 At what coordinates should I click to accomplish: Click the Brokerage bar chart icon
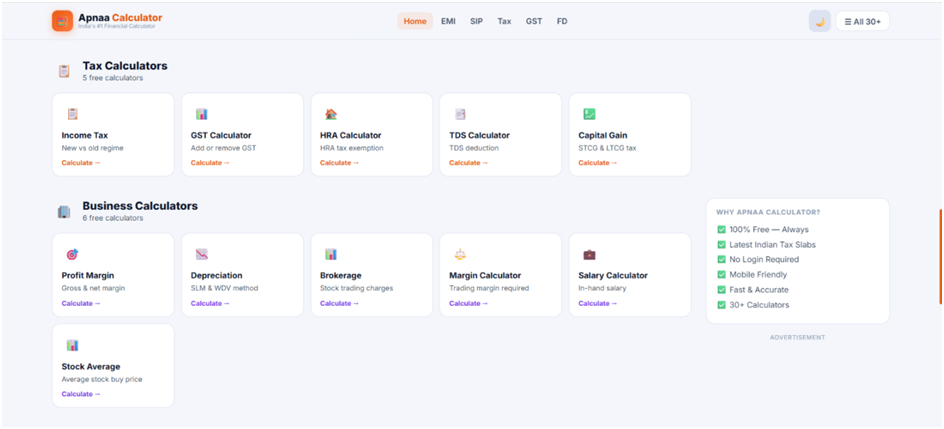[x=331, y=255]
